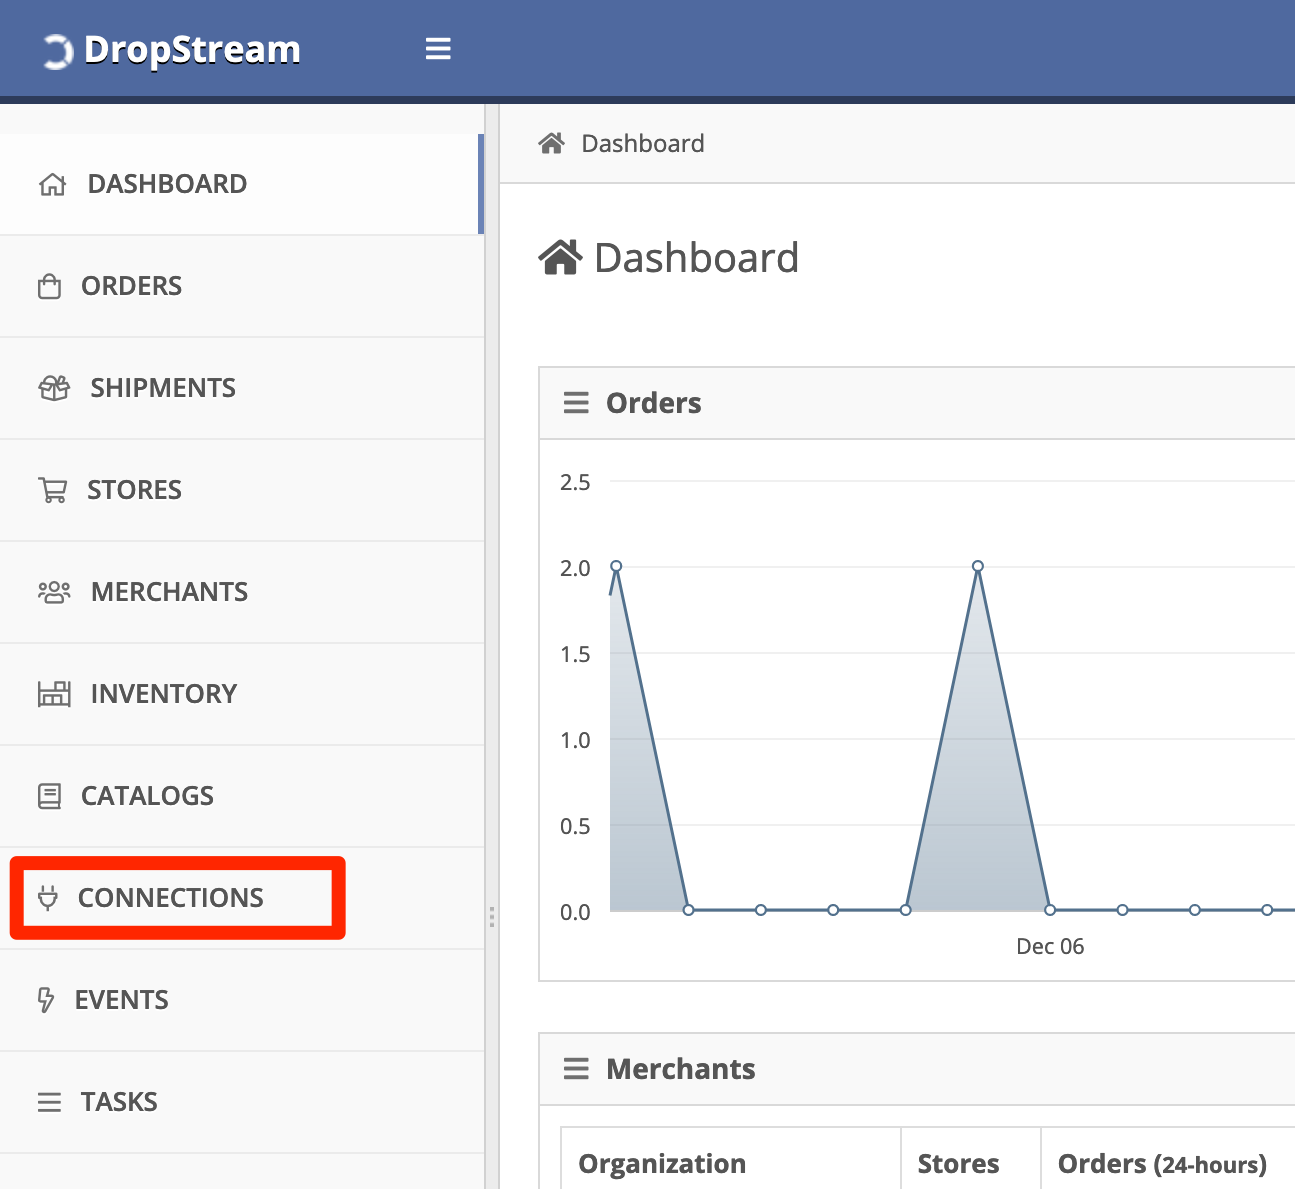Click the Dashboard breadcrumb link
Viewport: 1295px width, 1189px height.
[x=642, y=144]
